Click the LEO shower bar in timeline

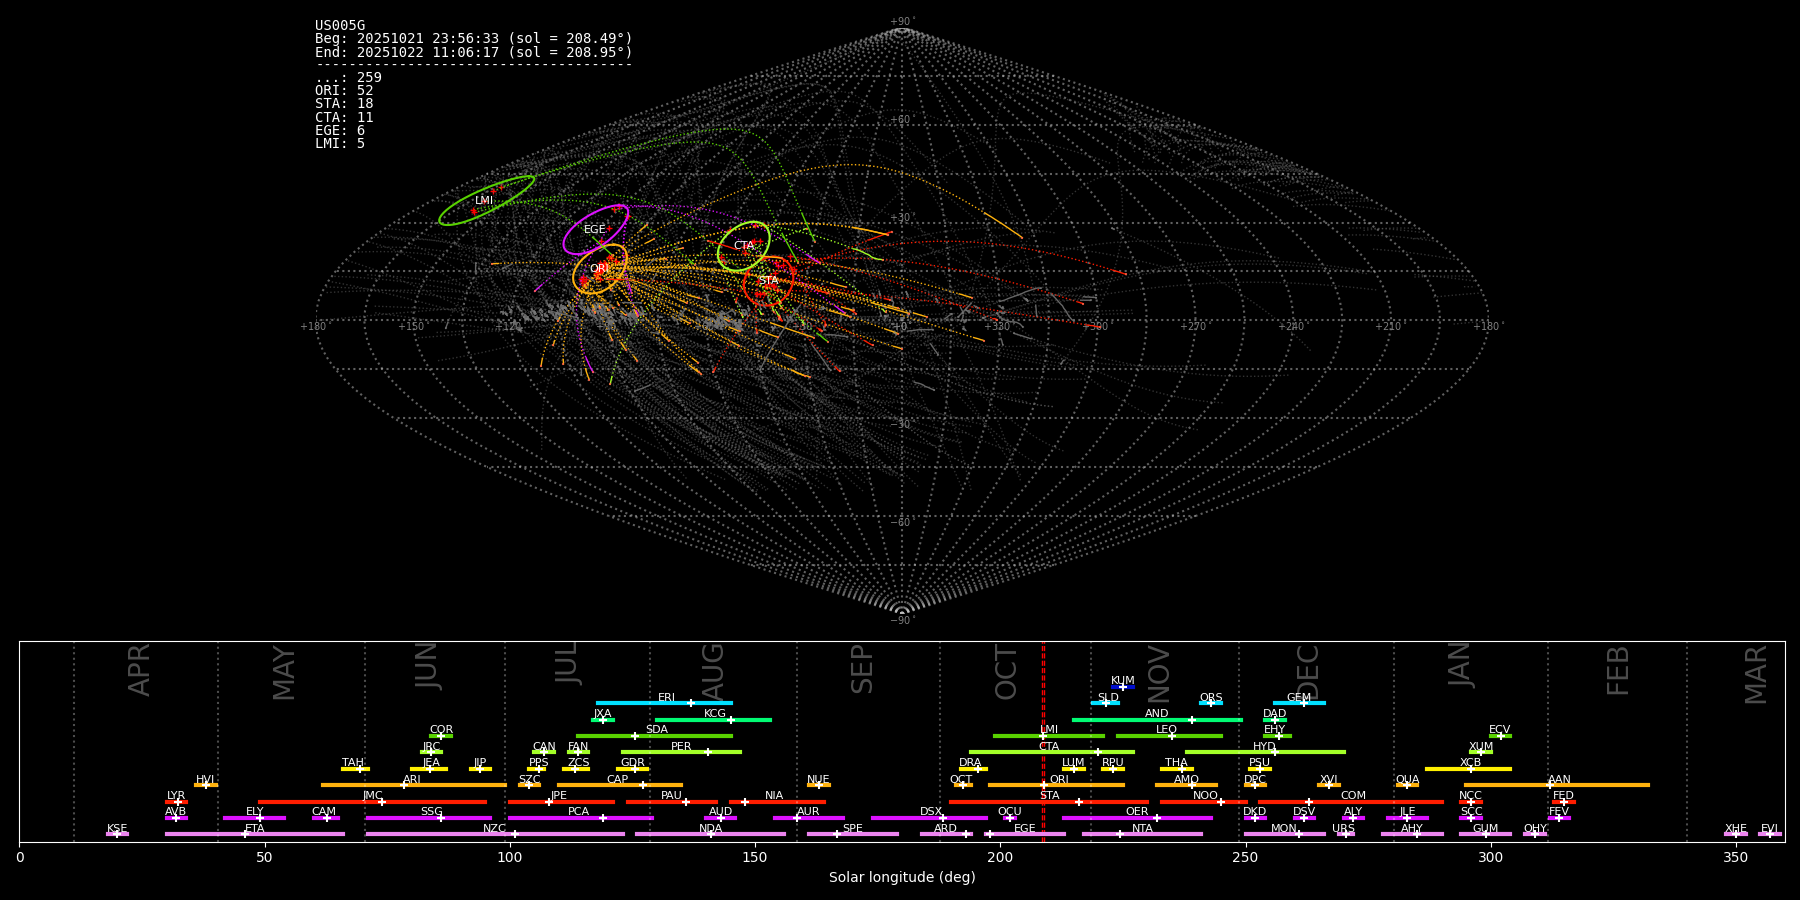[1169, 736]
